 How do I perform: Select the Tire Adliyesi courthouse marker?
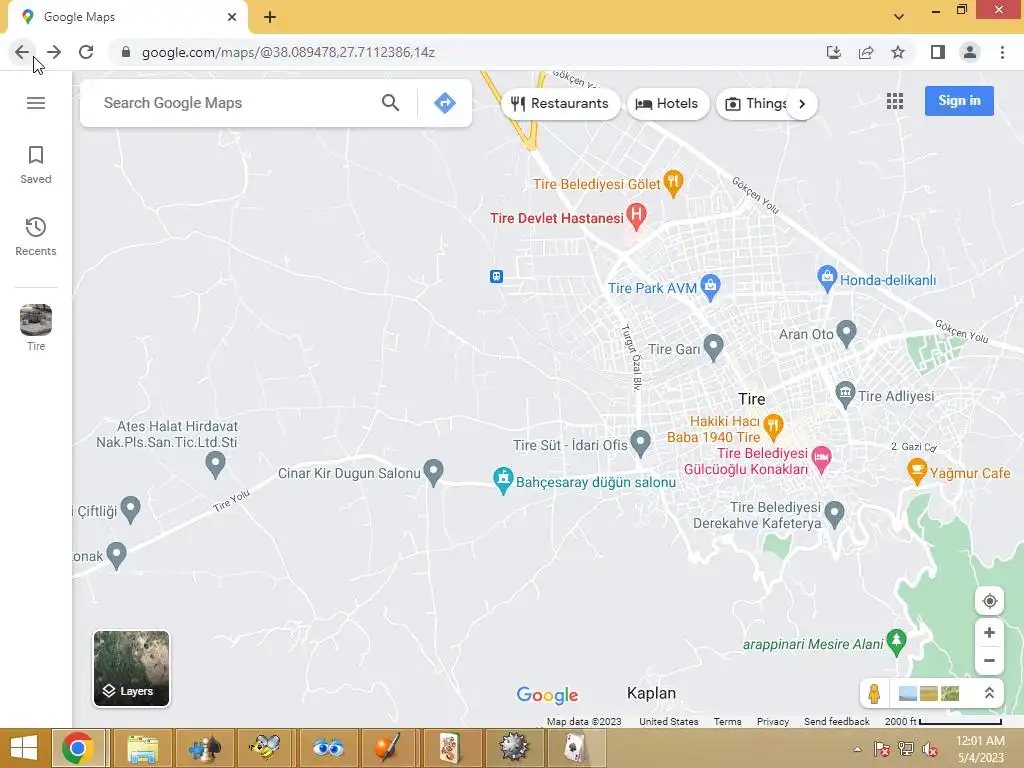(x=845, y=394)
